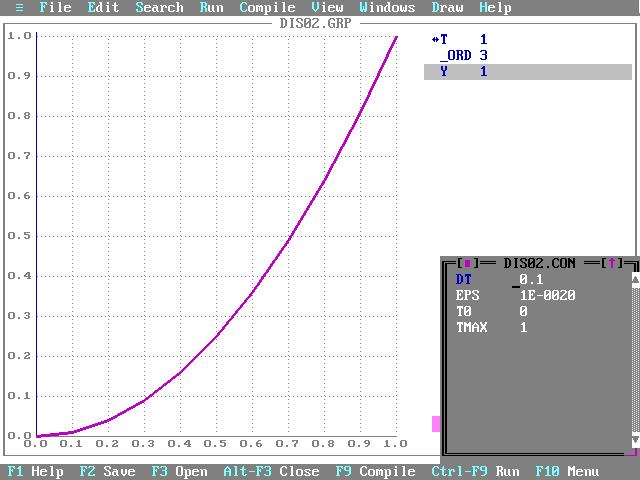The width and height of the screenshot is (640, 480).
Task: Click the pink marker left of DIS02.CON
Action: (436, 424)
